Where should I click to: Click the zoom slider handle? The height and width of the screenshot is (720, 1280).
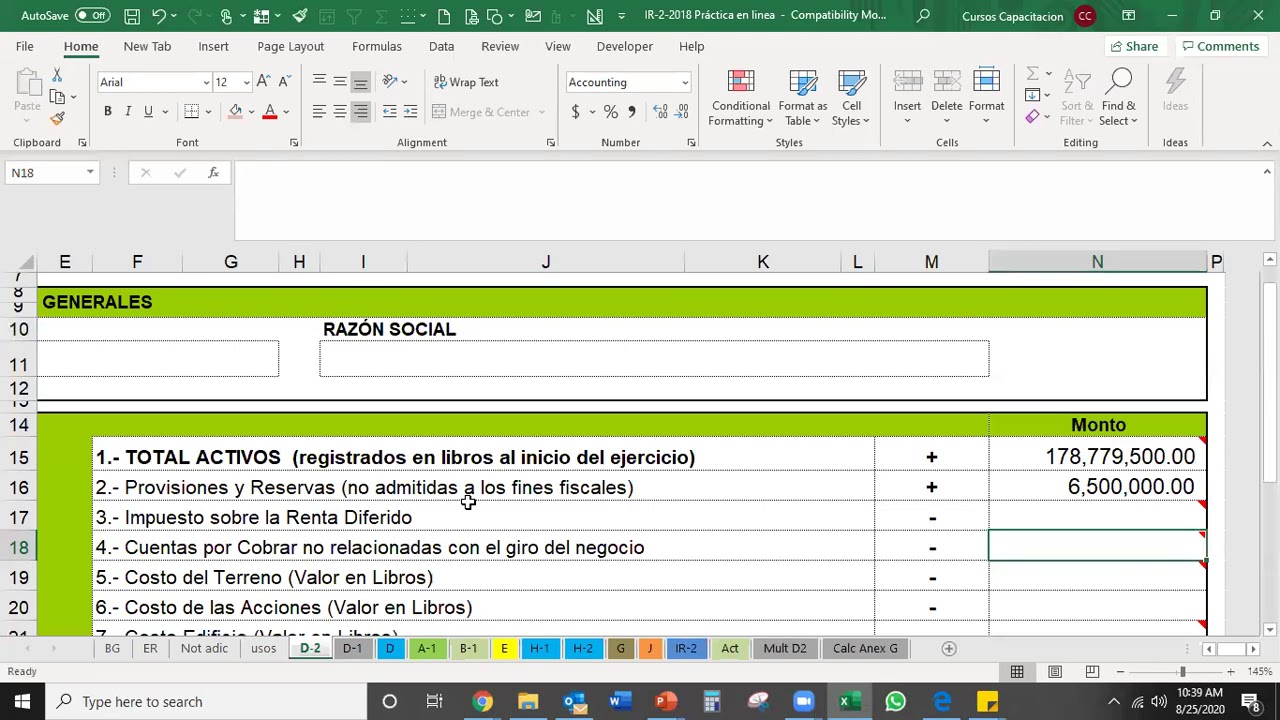[1182, 672]
